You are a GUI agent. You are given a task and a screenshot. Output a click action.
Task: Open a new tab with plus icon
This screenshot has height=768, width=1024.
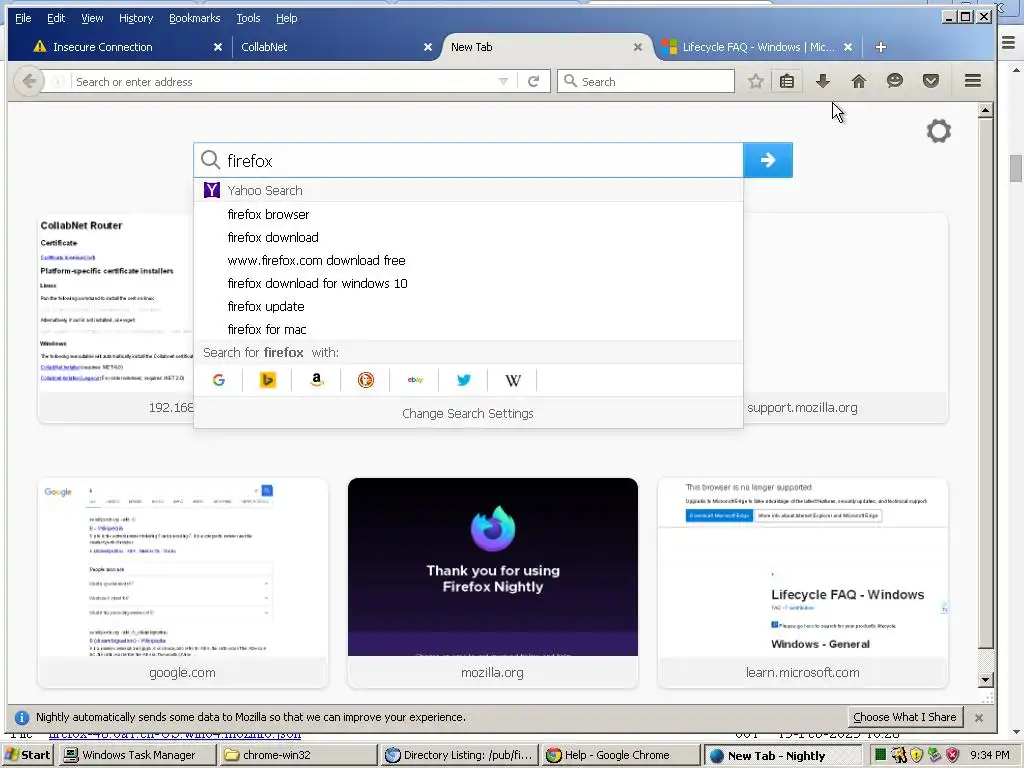(880, 47)
